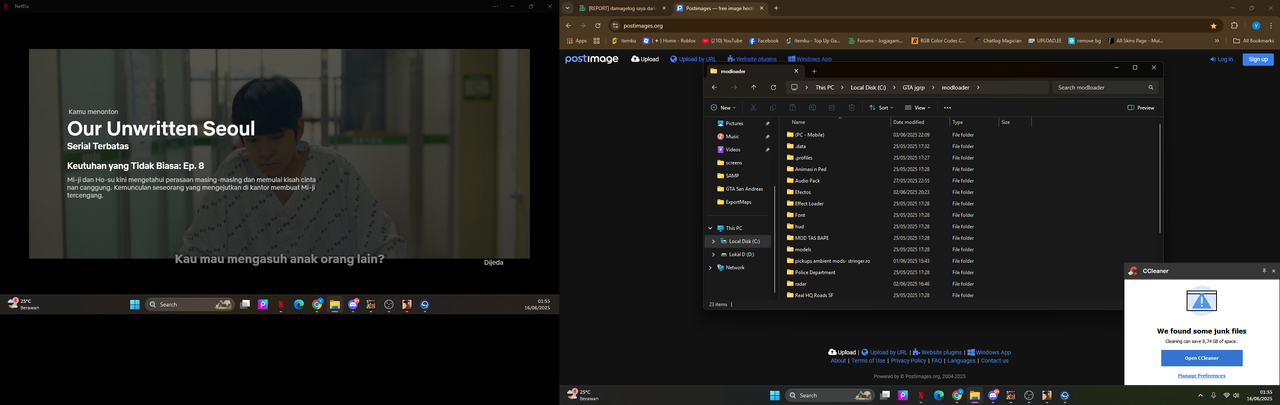The width and height of the screenshot is (1280, 405).
Task: Switch to the [REPORT] damagelog Chrome tab
Action: point(622,8)
